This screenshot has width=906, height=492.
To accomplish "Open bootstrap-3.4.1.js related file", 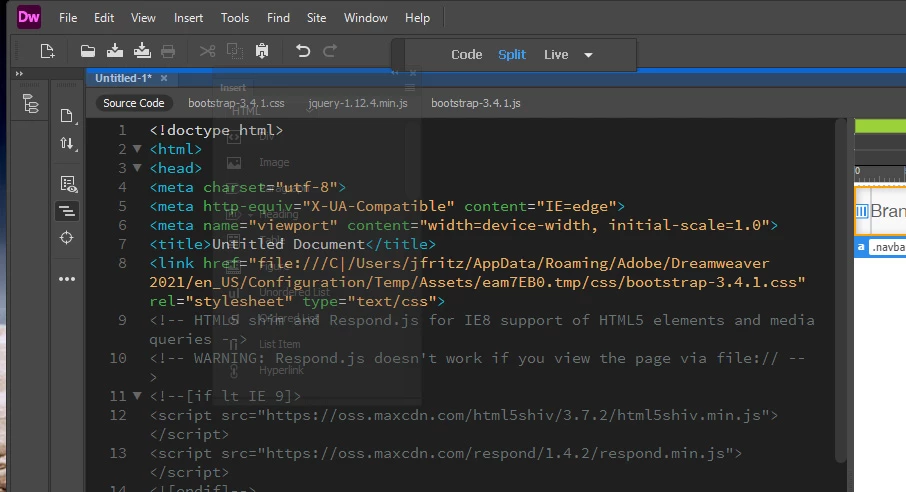I will [x=476, y=103].
